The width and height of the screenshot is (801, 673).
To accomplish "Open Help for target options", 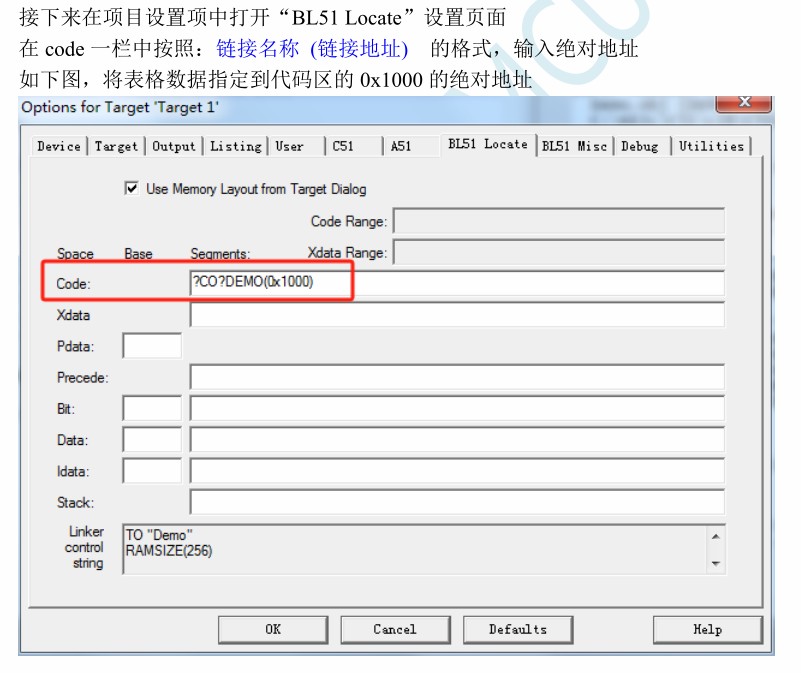I will coord(708,630).
